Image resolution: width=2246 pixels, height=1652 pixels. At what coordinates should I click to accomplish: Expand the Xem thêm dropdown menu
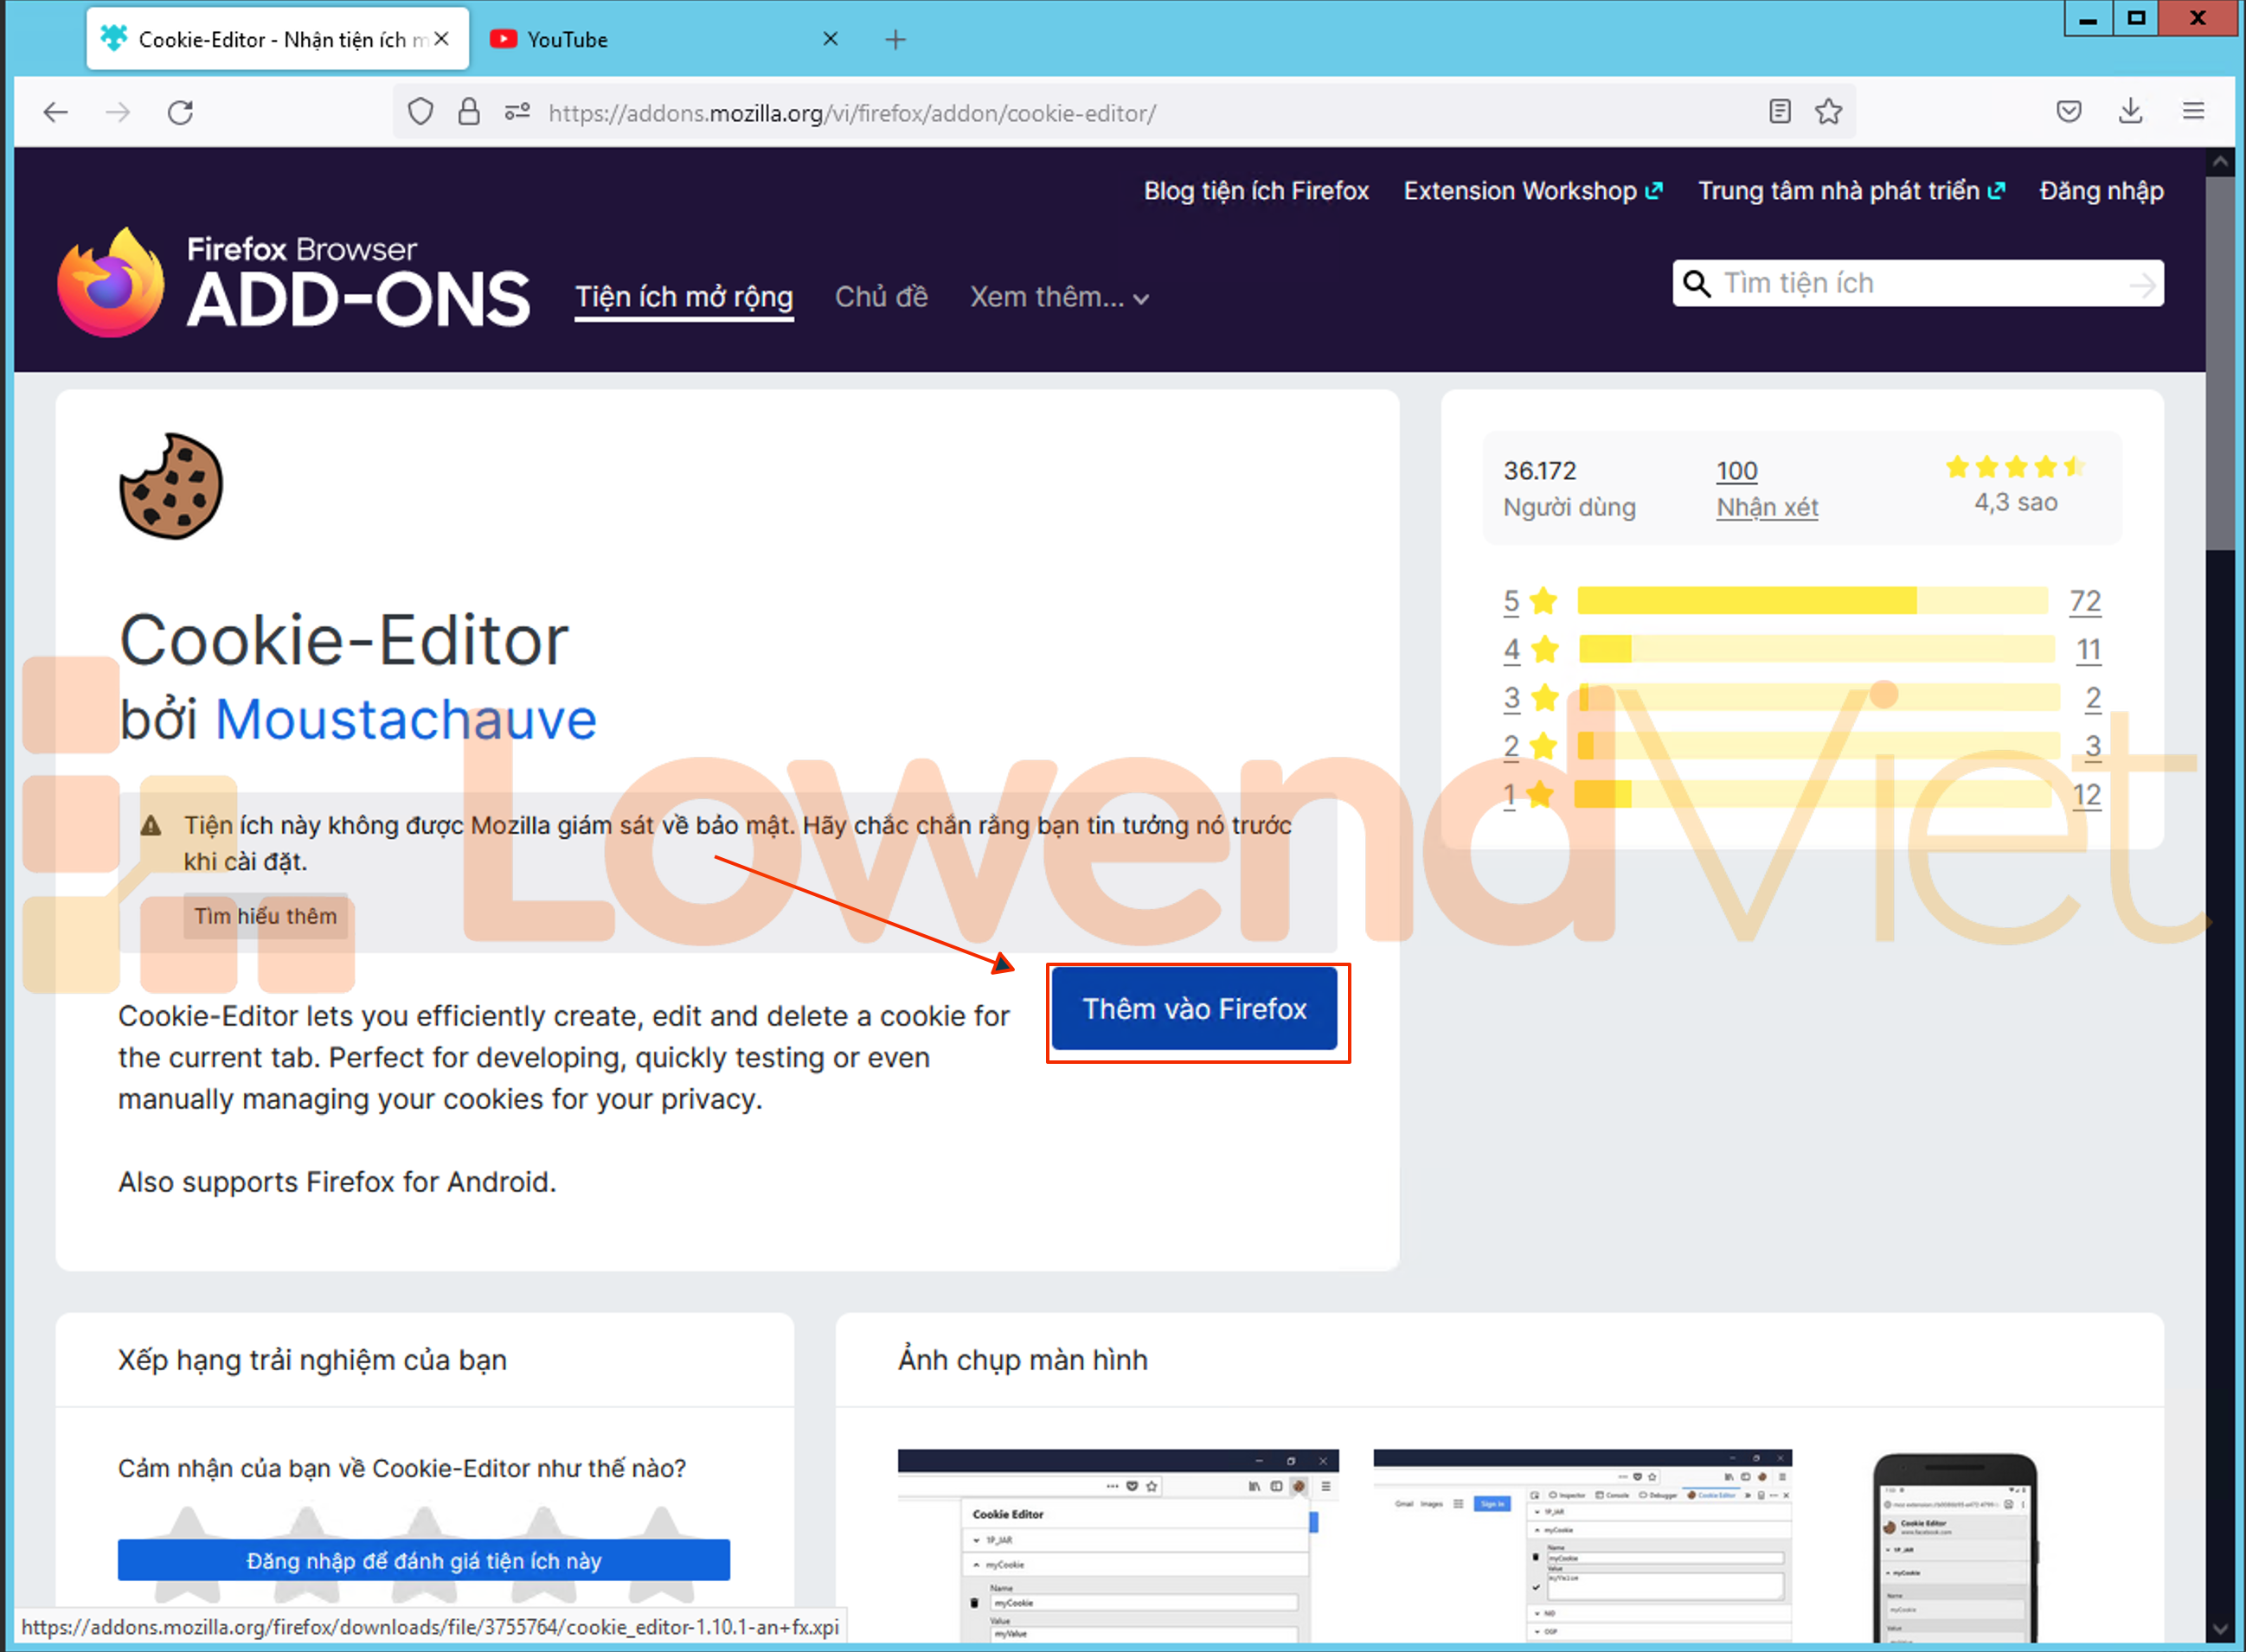click(1058, 297)
